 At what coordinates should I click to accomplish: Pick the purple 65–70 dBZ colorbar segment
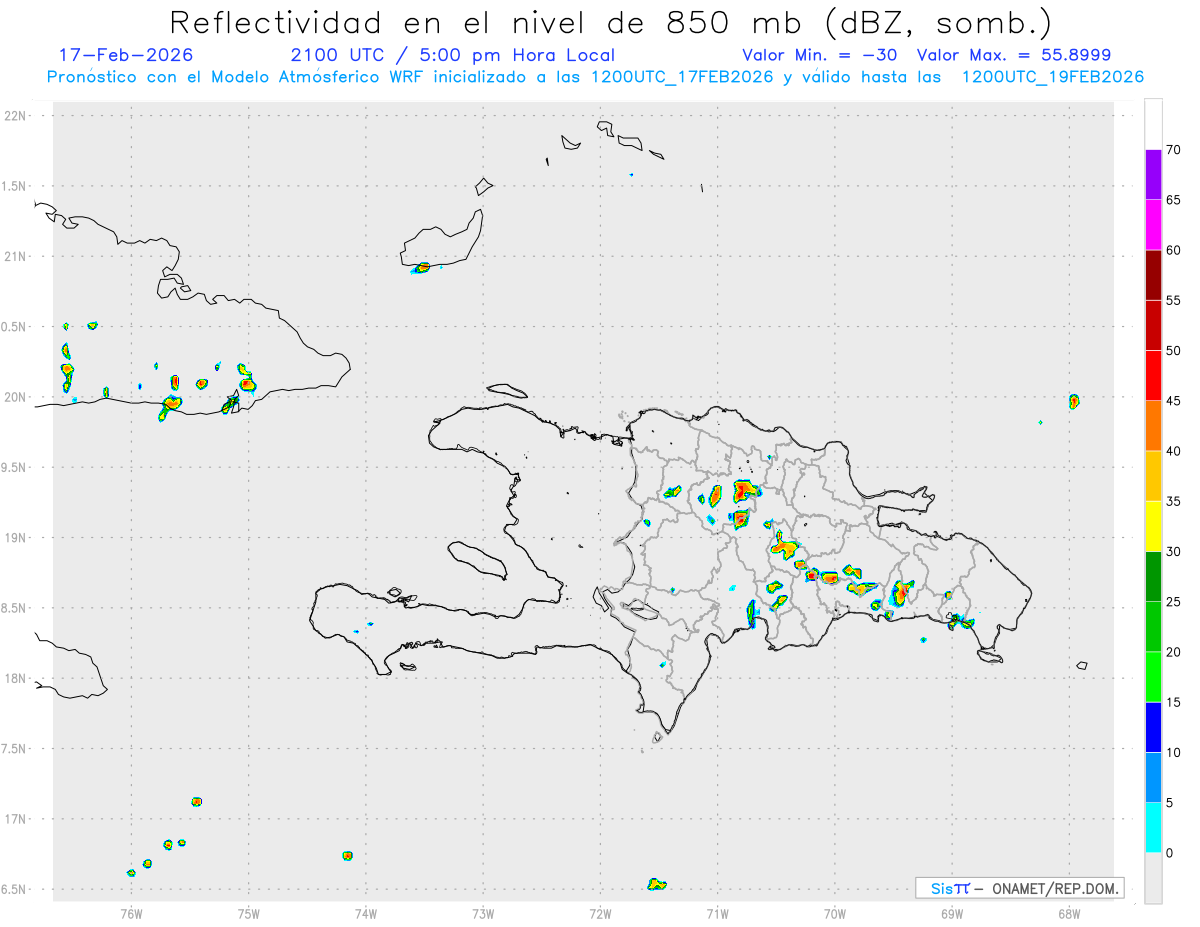coord(1153,175)
